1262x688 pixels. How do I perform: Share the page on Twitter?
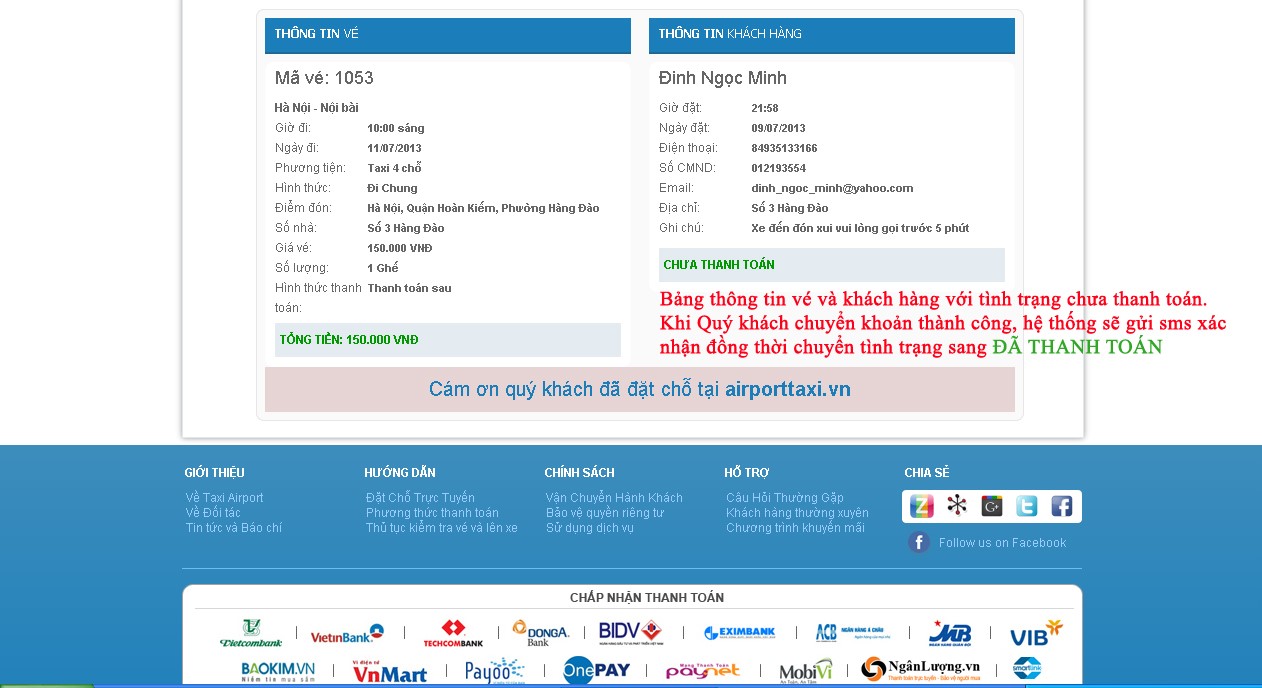click(1026, 506)
